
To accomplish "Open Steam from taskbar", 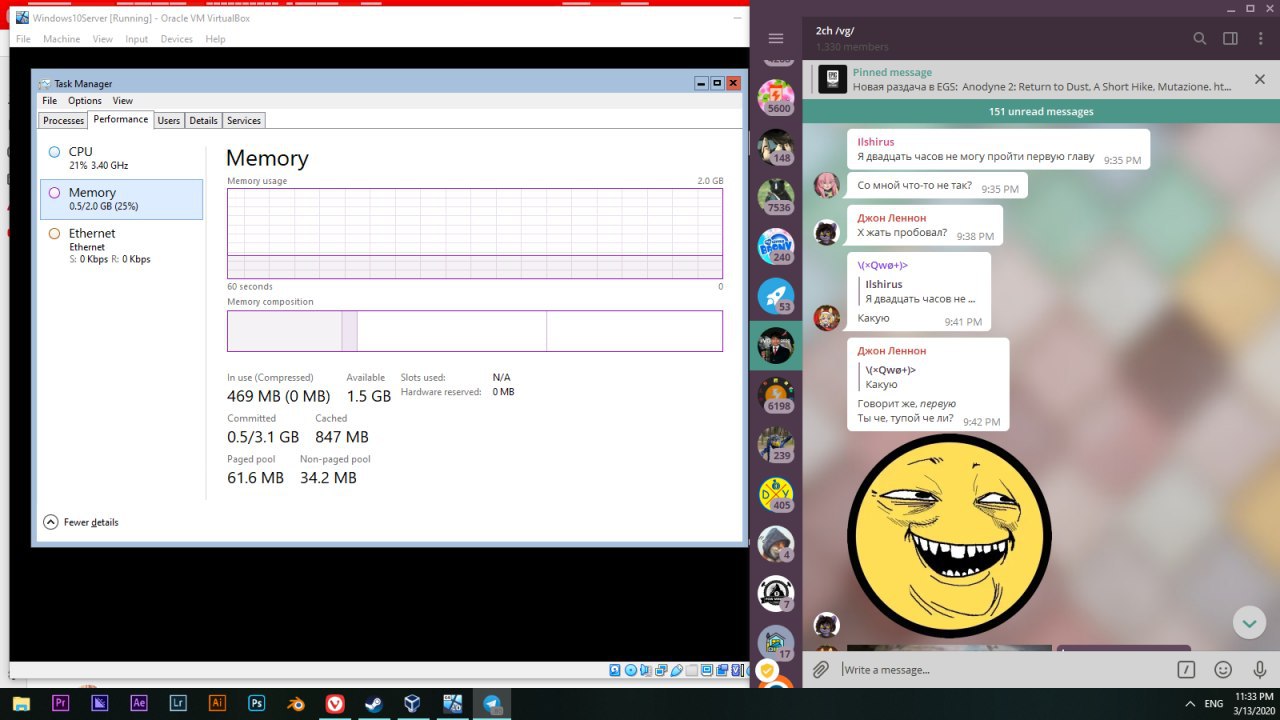I will click(374, 703).
